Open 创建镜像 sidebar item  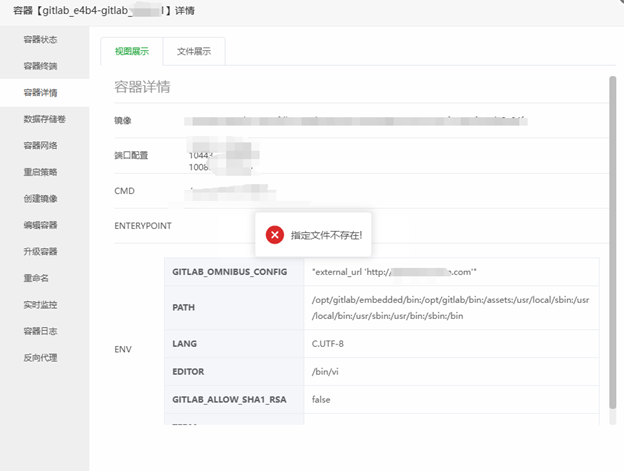coord(40,199)
